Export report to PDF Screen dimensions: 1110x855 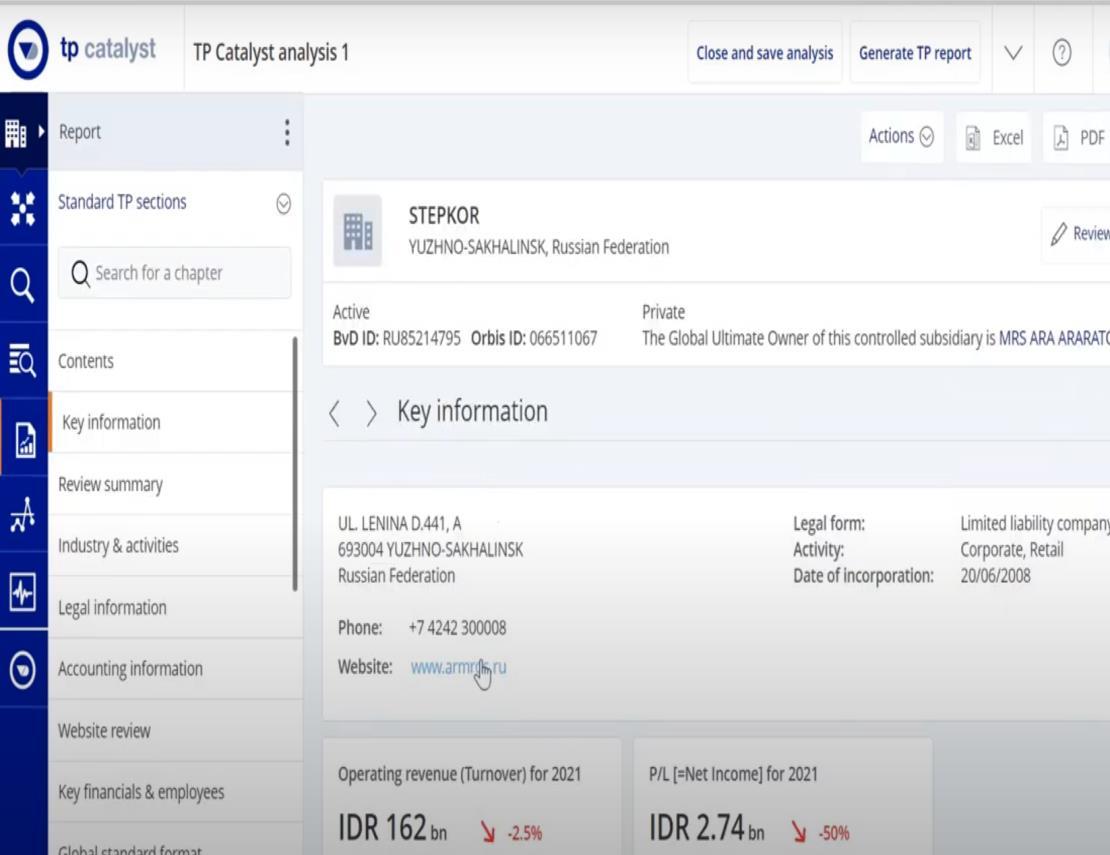[1078, 137]
